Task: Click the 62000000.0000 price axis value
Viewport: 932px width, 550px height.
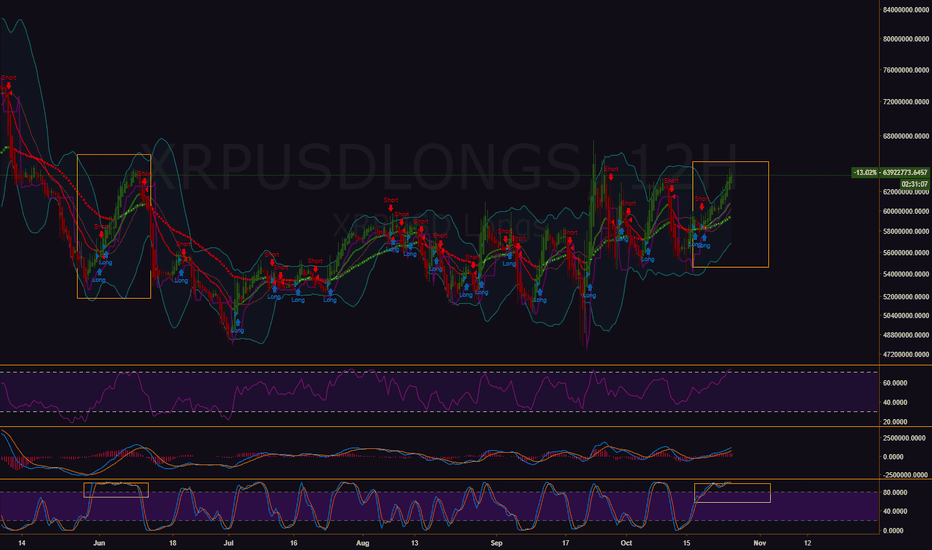Action: [x=906, y=192]
